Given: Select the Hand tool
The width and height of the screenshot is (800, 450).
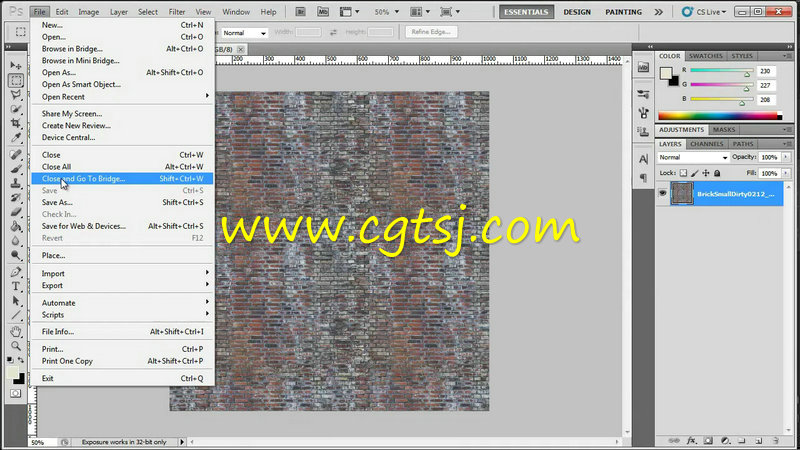Looking at the screenshot, I should coord(16,332).
